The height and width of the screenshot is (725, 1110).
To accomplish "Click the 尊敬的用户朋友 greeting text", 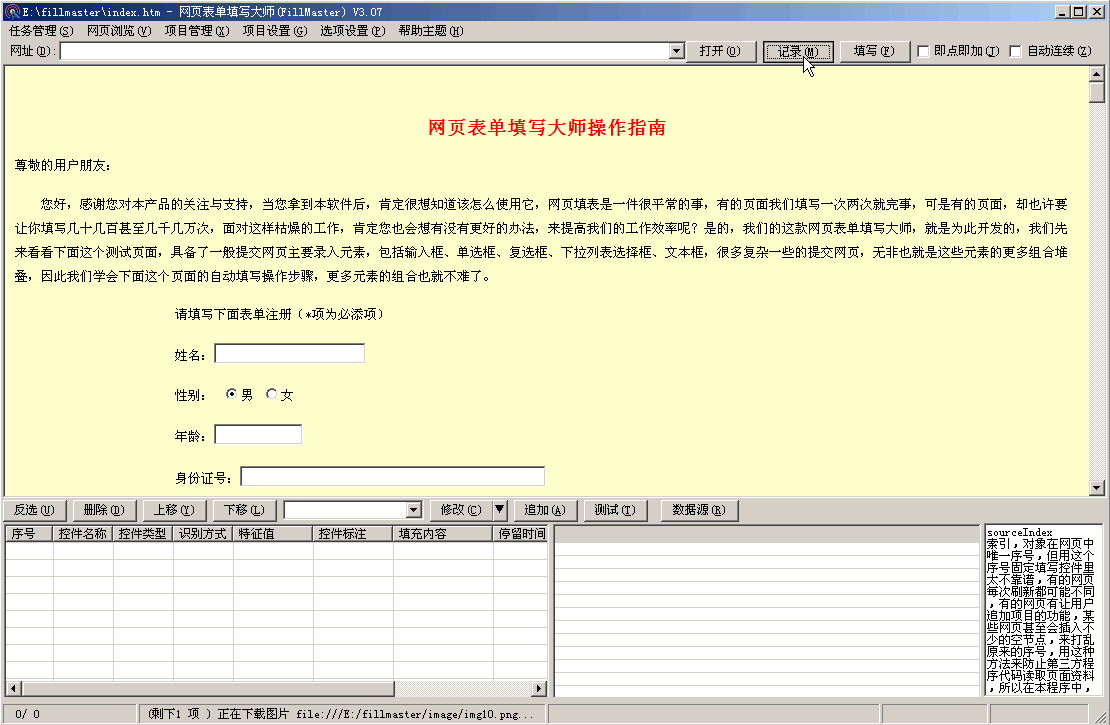I will 62,165.
